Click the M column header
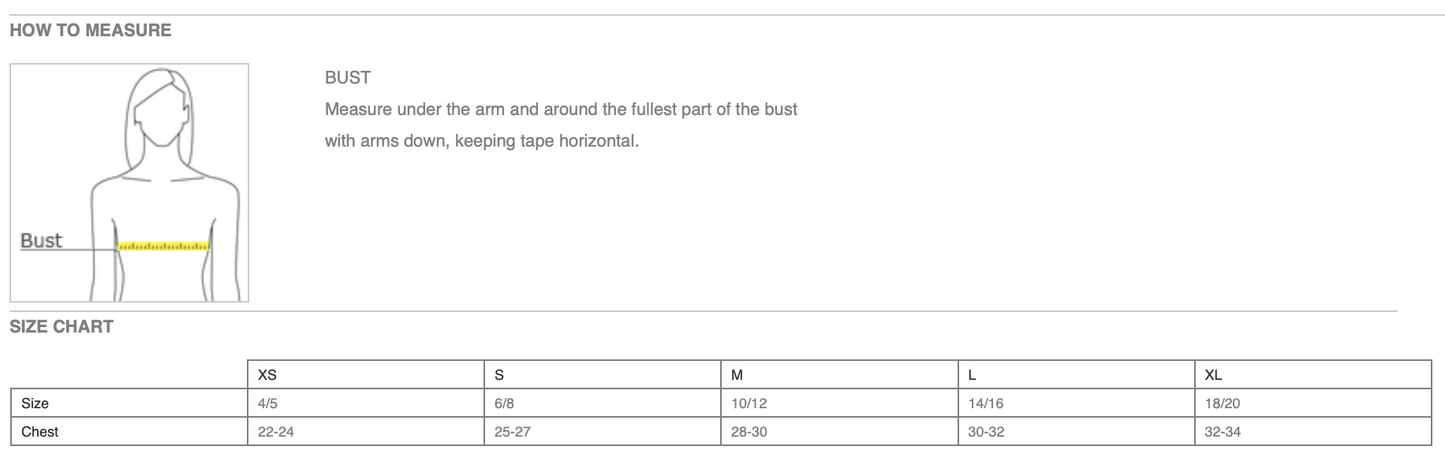 [x=737, y=375]
